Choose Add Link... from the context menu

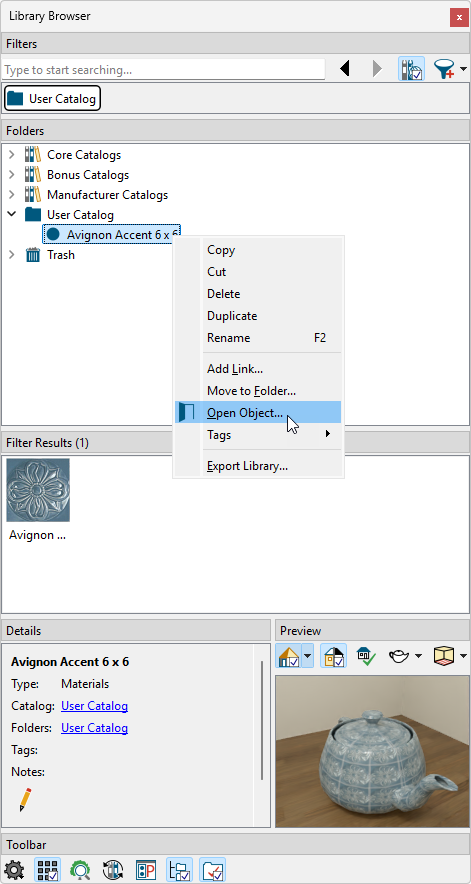pos(258,369)
